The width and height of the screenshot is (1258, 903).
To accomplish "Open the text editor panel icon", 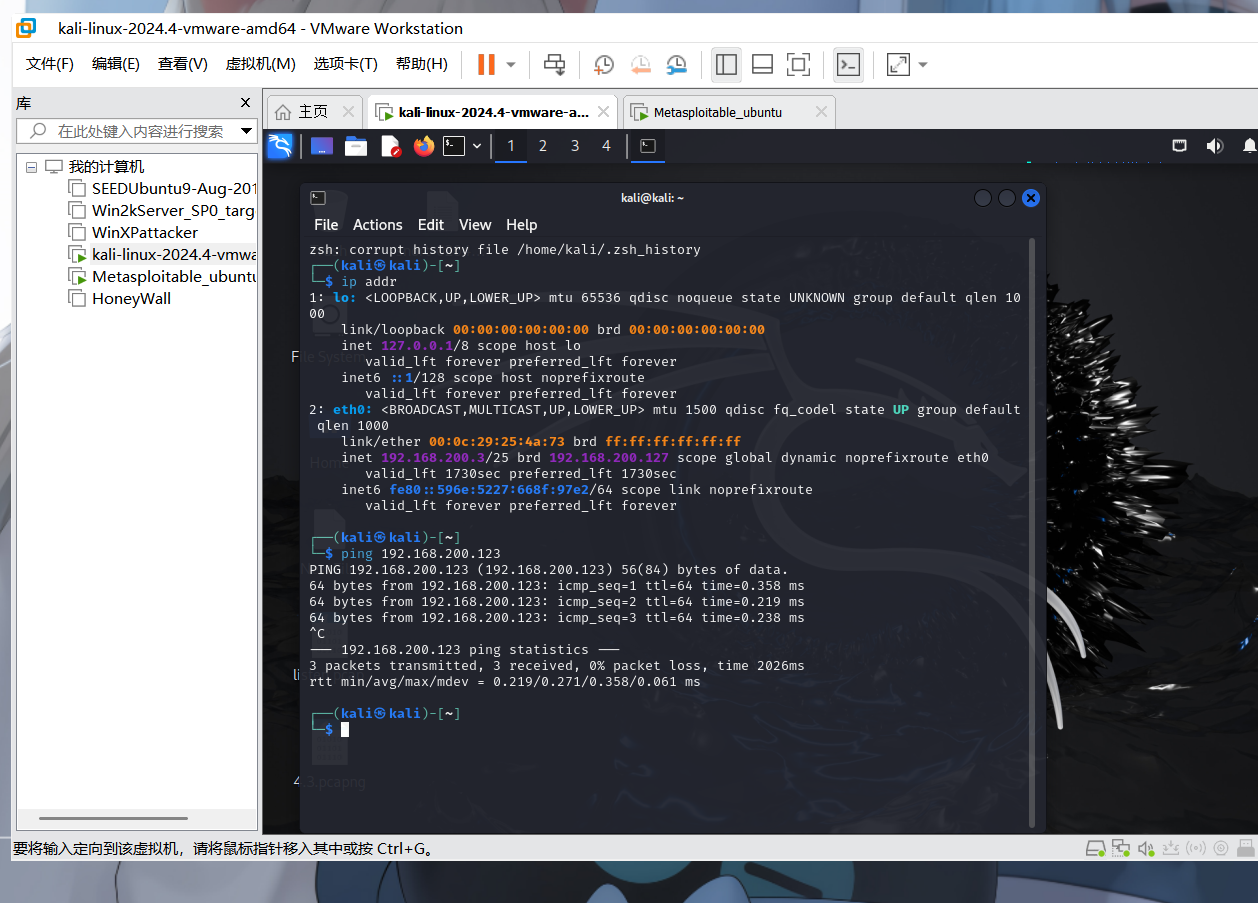I will (390, 146).
